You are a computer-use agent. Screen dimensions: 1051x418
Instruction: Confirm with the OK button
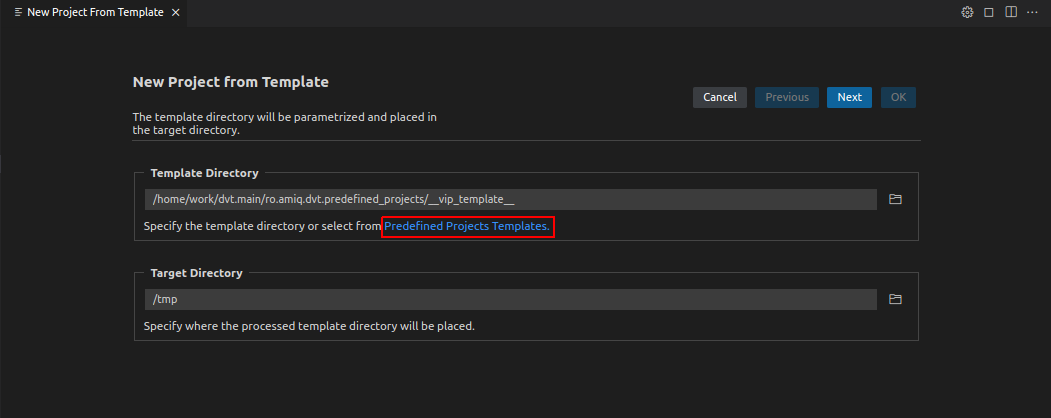click(898, 97)
